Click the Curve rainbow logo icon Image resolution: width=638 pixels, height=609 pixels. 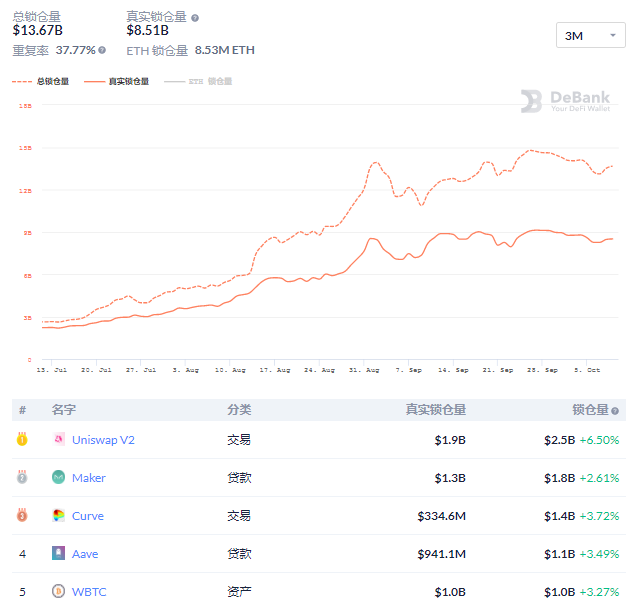click(x=59, y=515)
